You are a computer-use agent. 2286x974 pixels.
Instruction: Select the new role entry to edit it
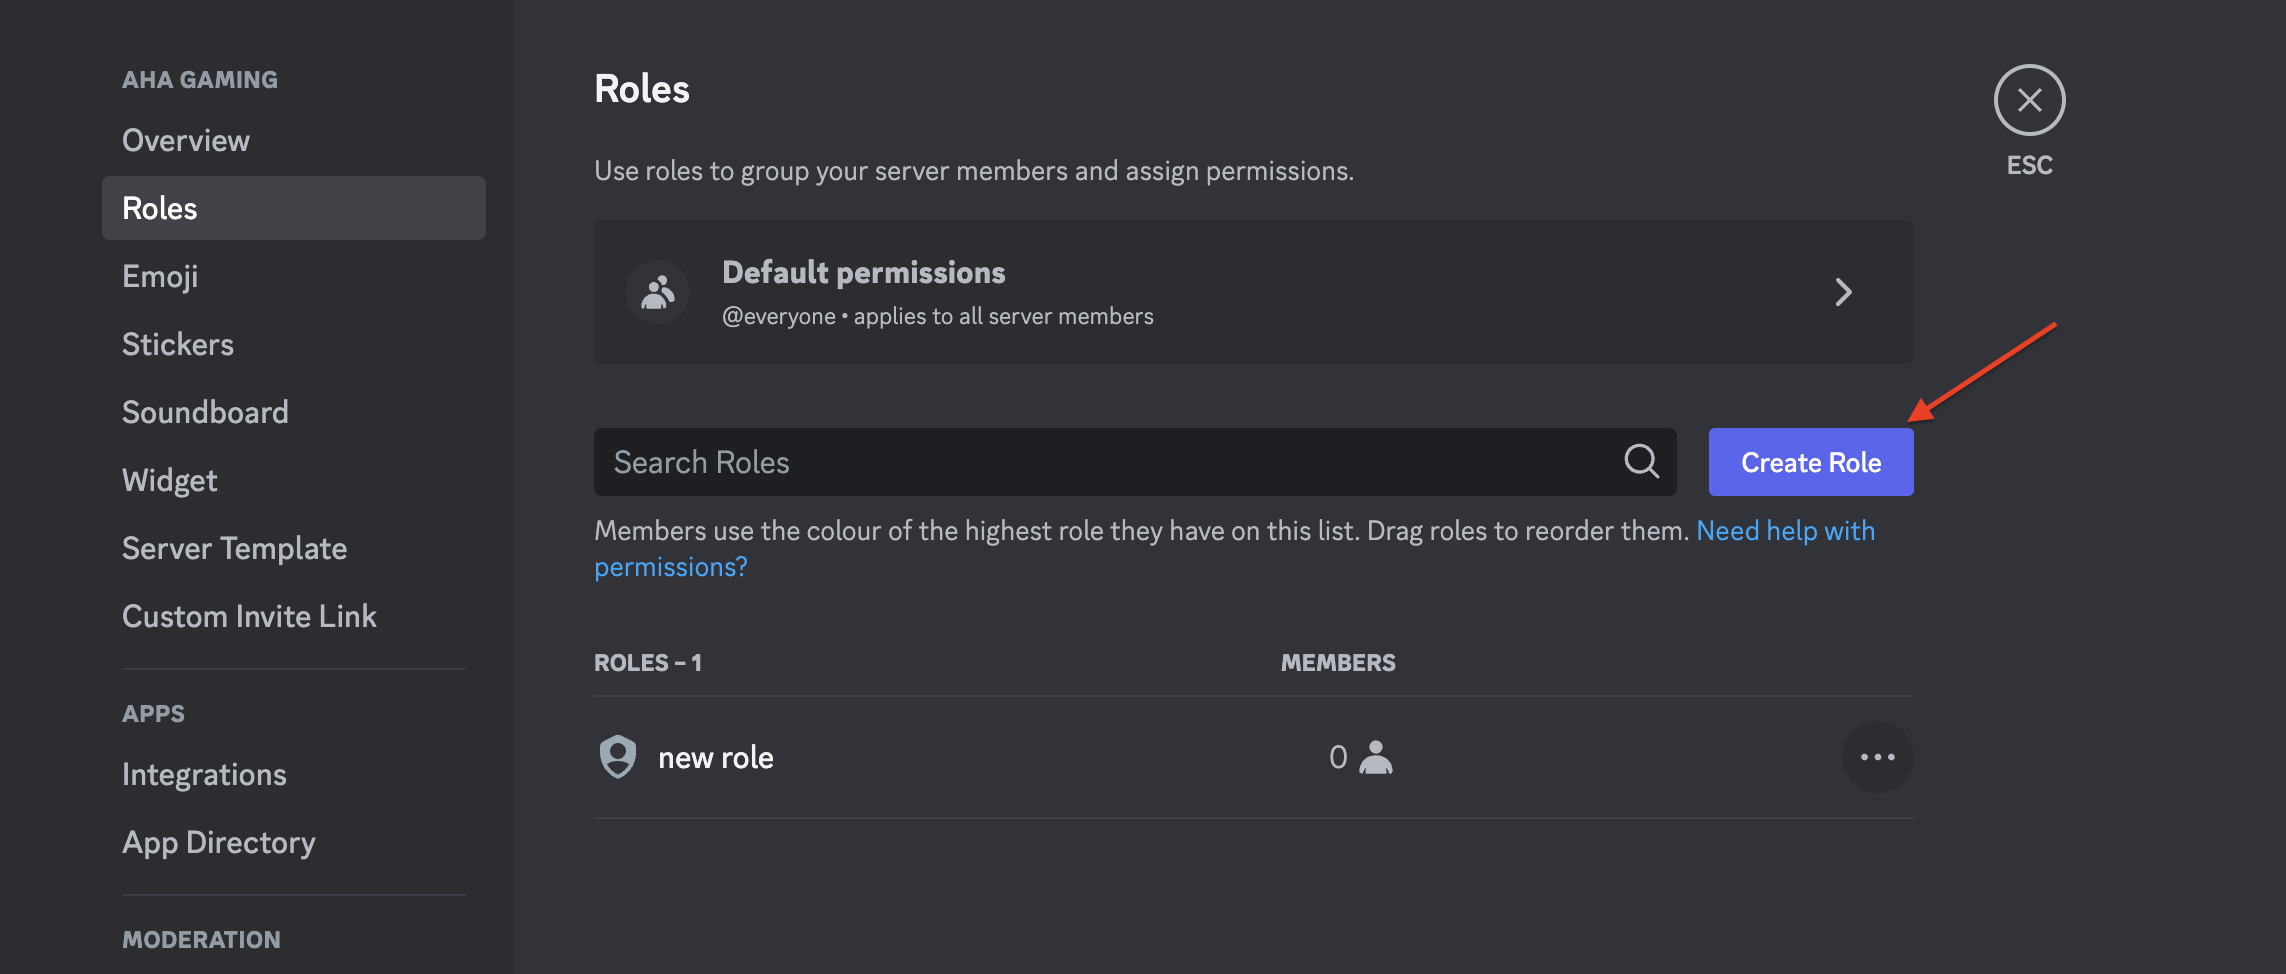pyautogui.click(x=716, y=757)
